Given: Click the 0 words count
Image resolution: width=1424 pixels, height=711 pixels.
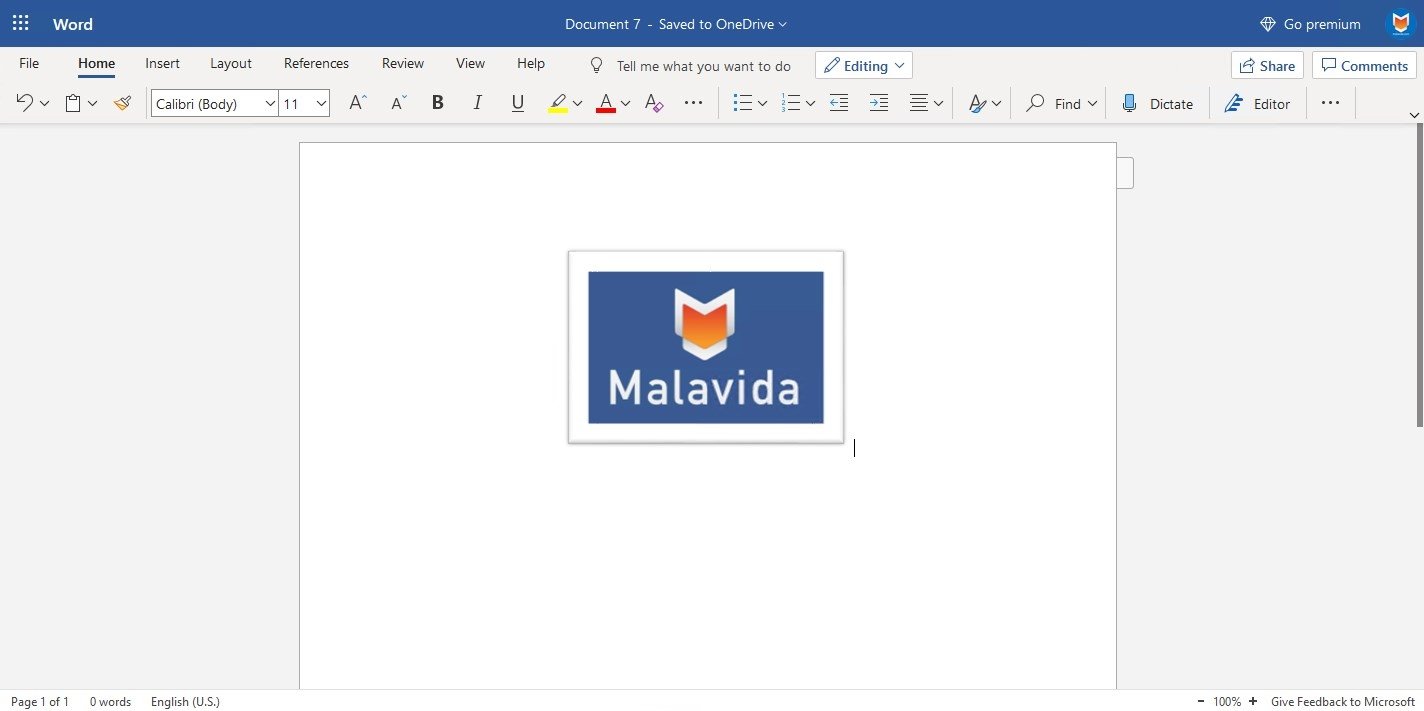Looking at the screenshot, I should coord(110,702).
